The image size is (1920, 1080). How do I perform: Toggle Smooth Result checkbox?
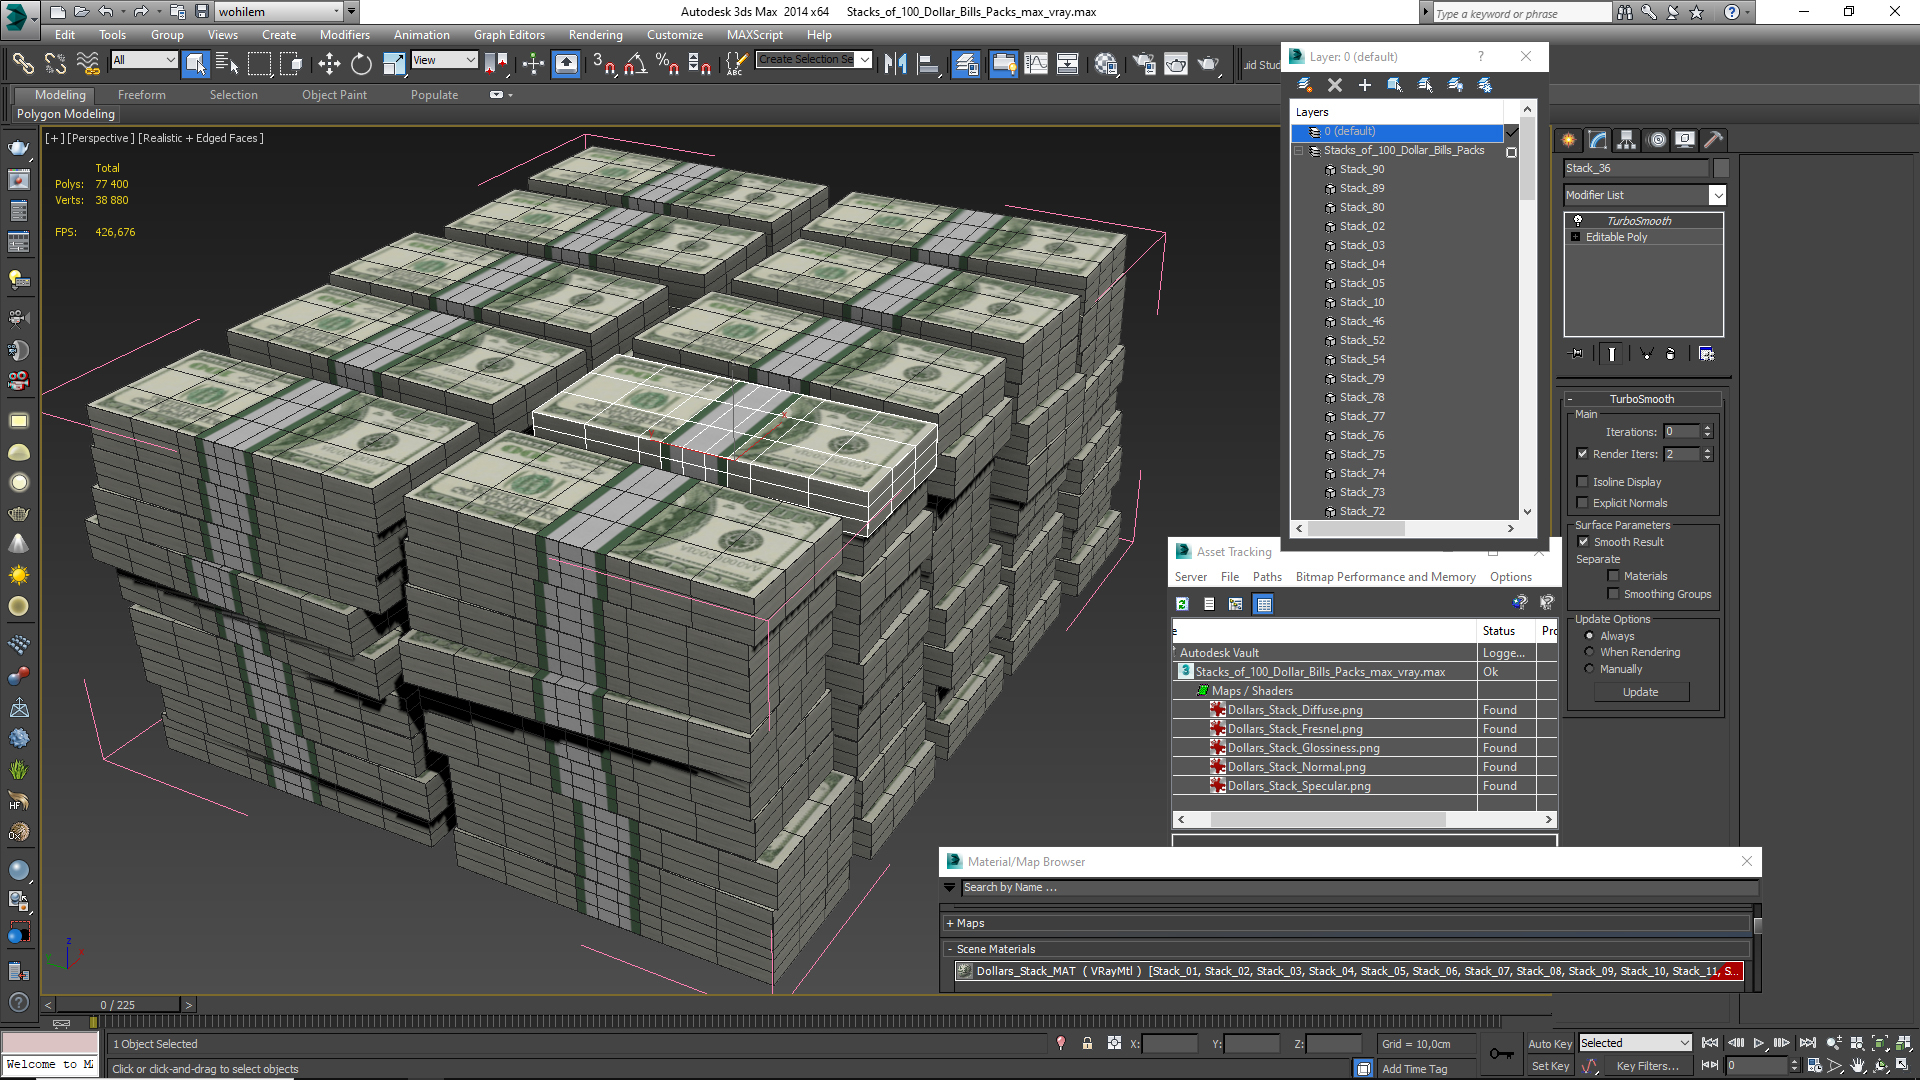tap(1583, 542)
